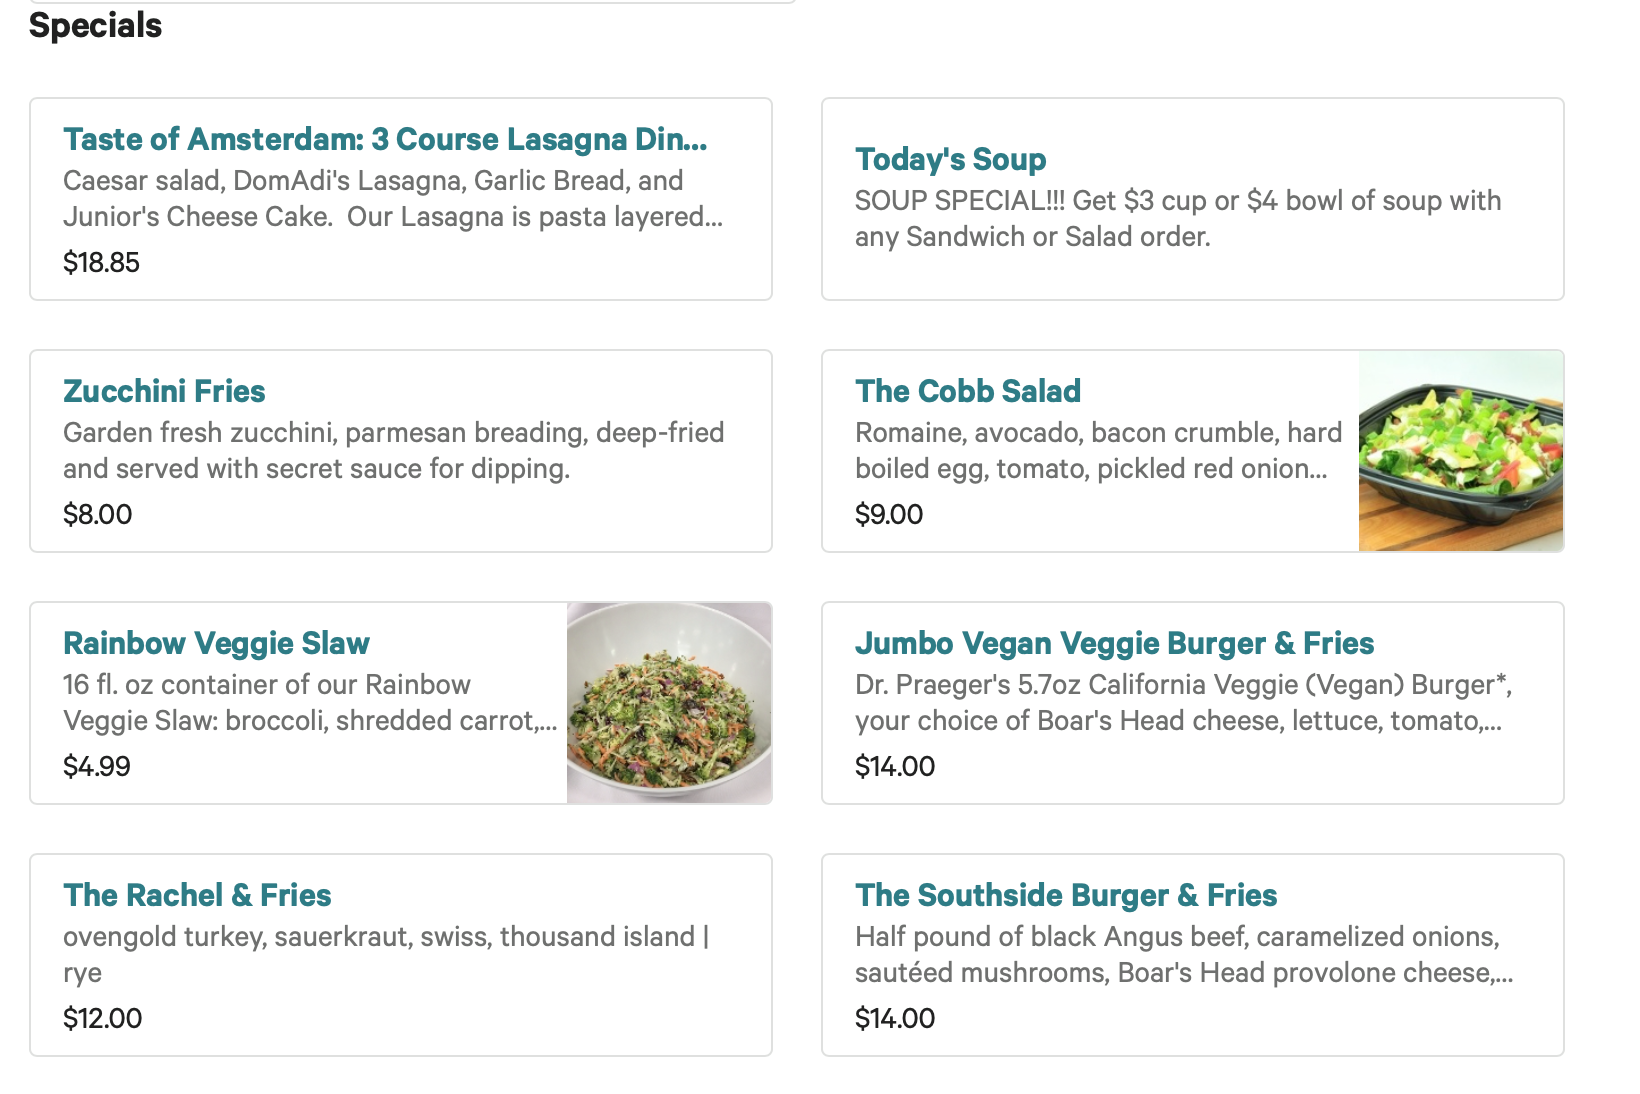Open the Zucchini Fries item
The width and height of the screenshot is (1640, 1094).
coord(164,391)
